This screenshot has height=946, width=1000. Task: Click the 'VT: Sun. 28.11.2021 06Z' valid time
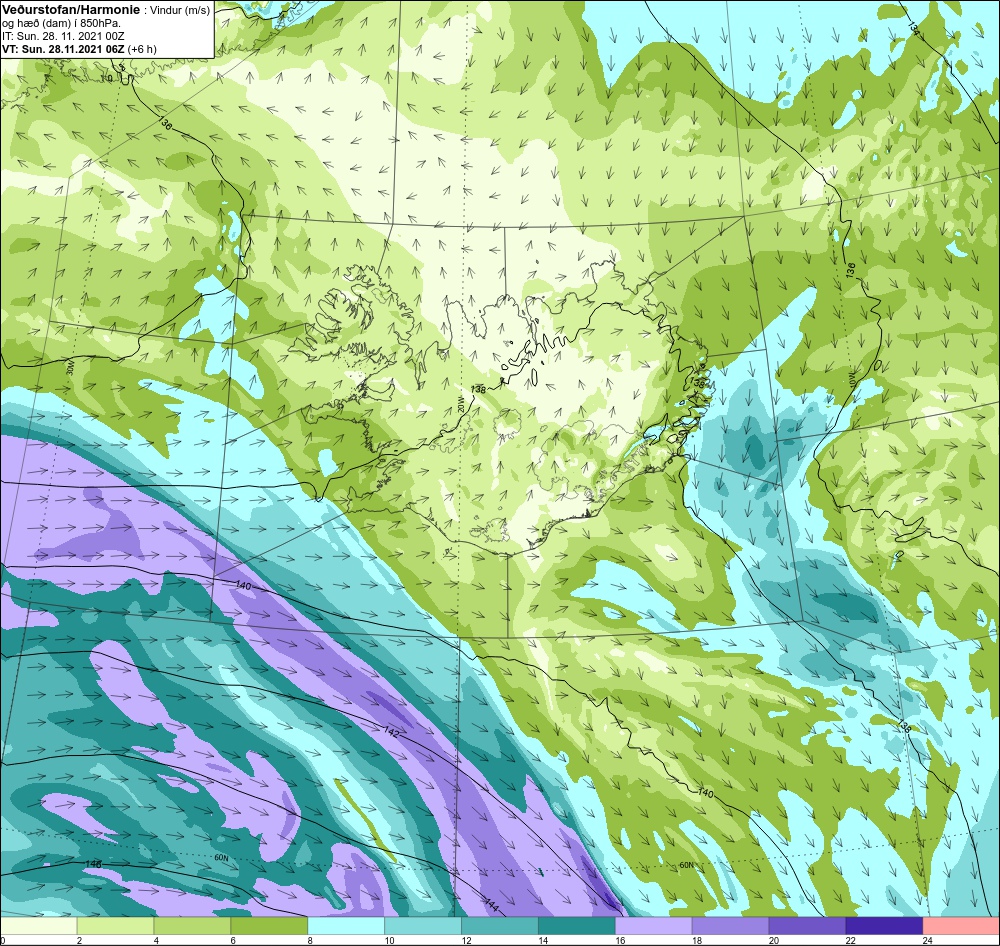click(x=63, y=49)
